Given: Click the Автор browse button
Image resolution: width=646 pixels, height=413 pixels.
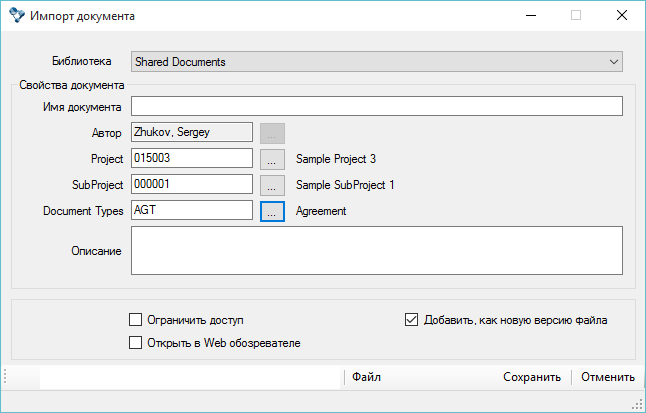Looking at the screenshot, I should [x=272, y=133].
